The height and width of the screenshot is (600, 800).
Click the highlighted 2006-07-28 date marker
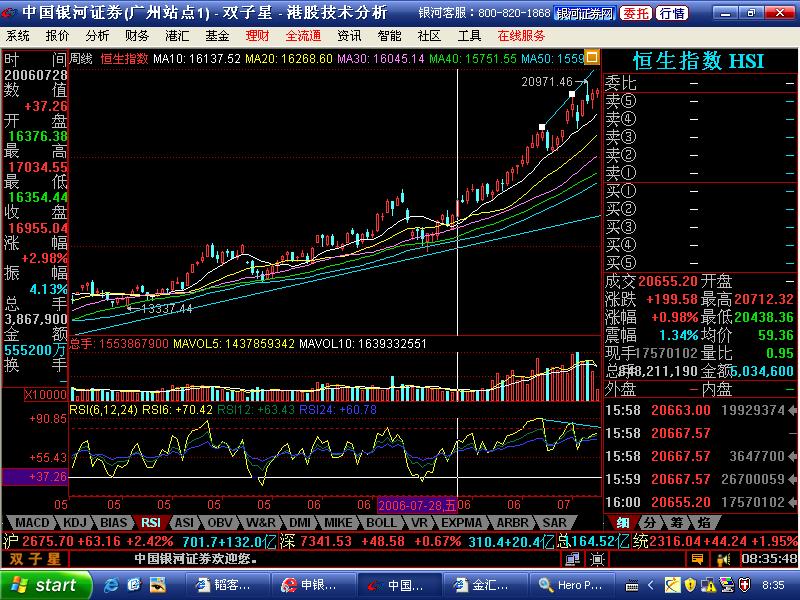coord(417,505)
